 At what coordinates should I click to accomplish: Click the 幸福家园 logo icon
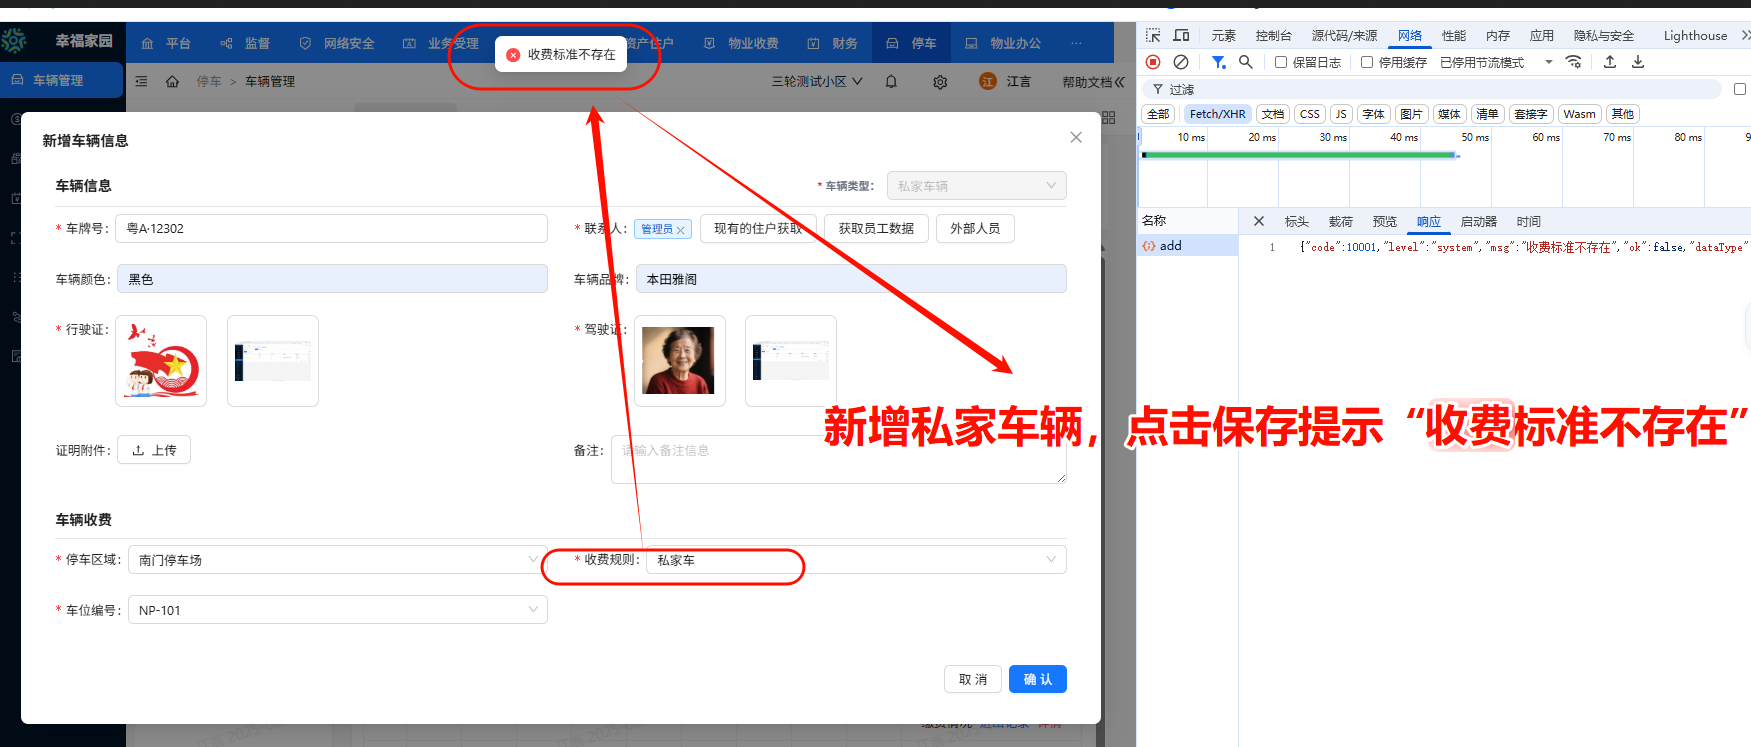[14, 41]
